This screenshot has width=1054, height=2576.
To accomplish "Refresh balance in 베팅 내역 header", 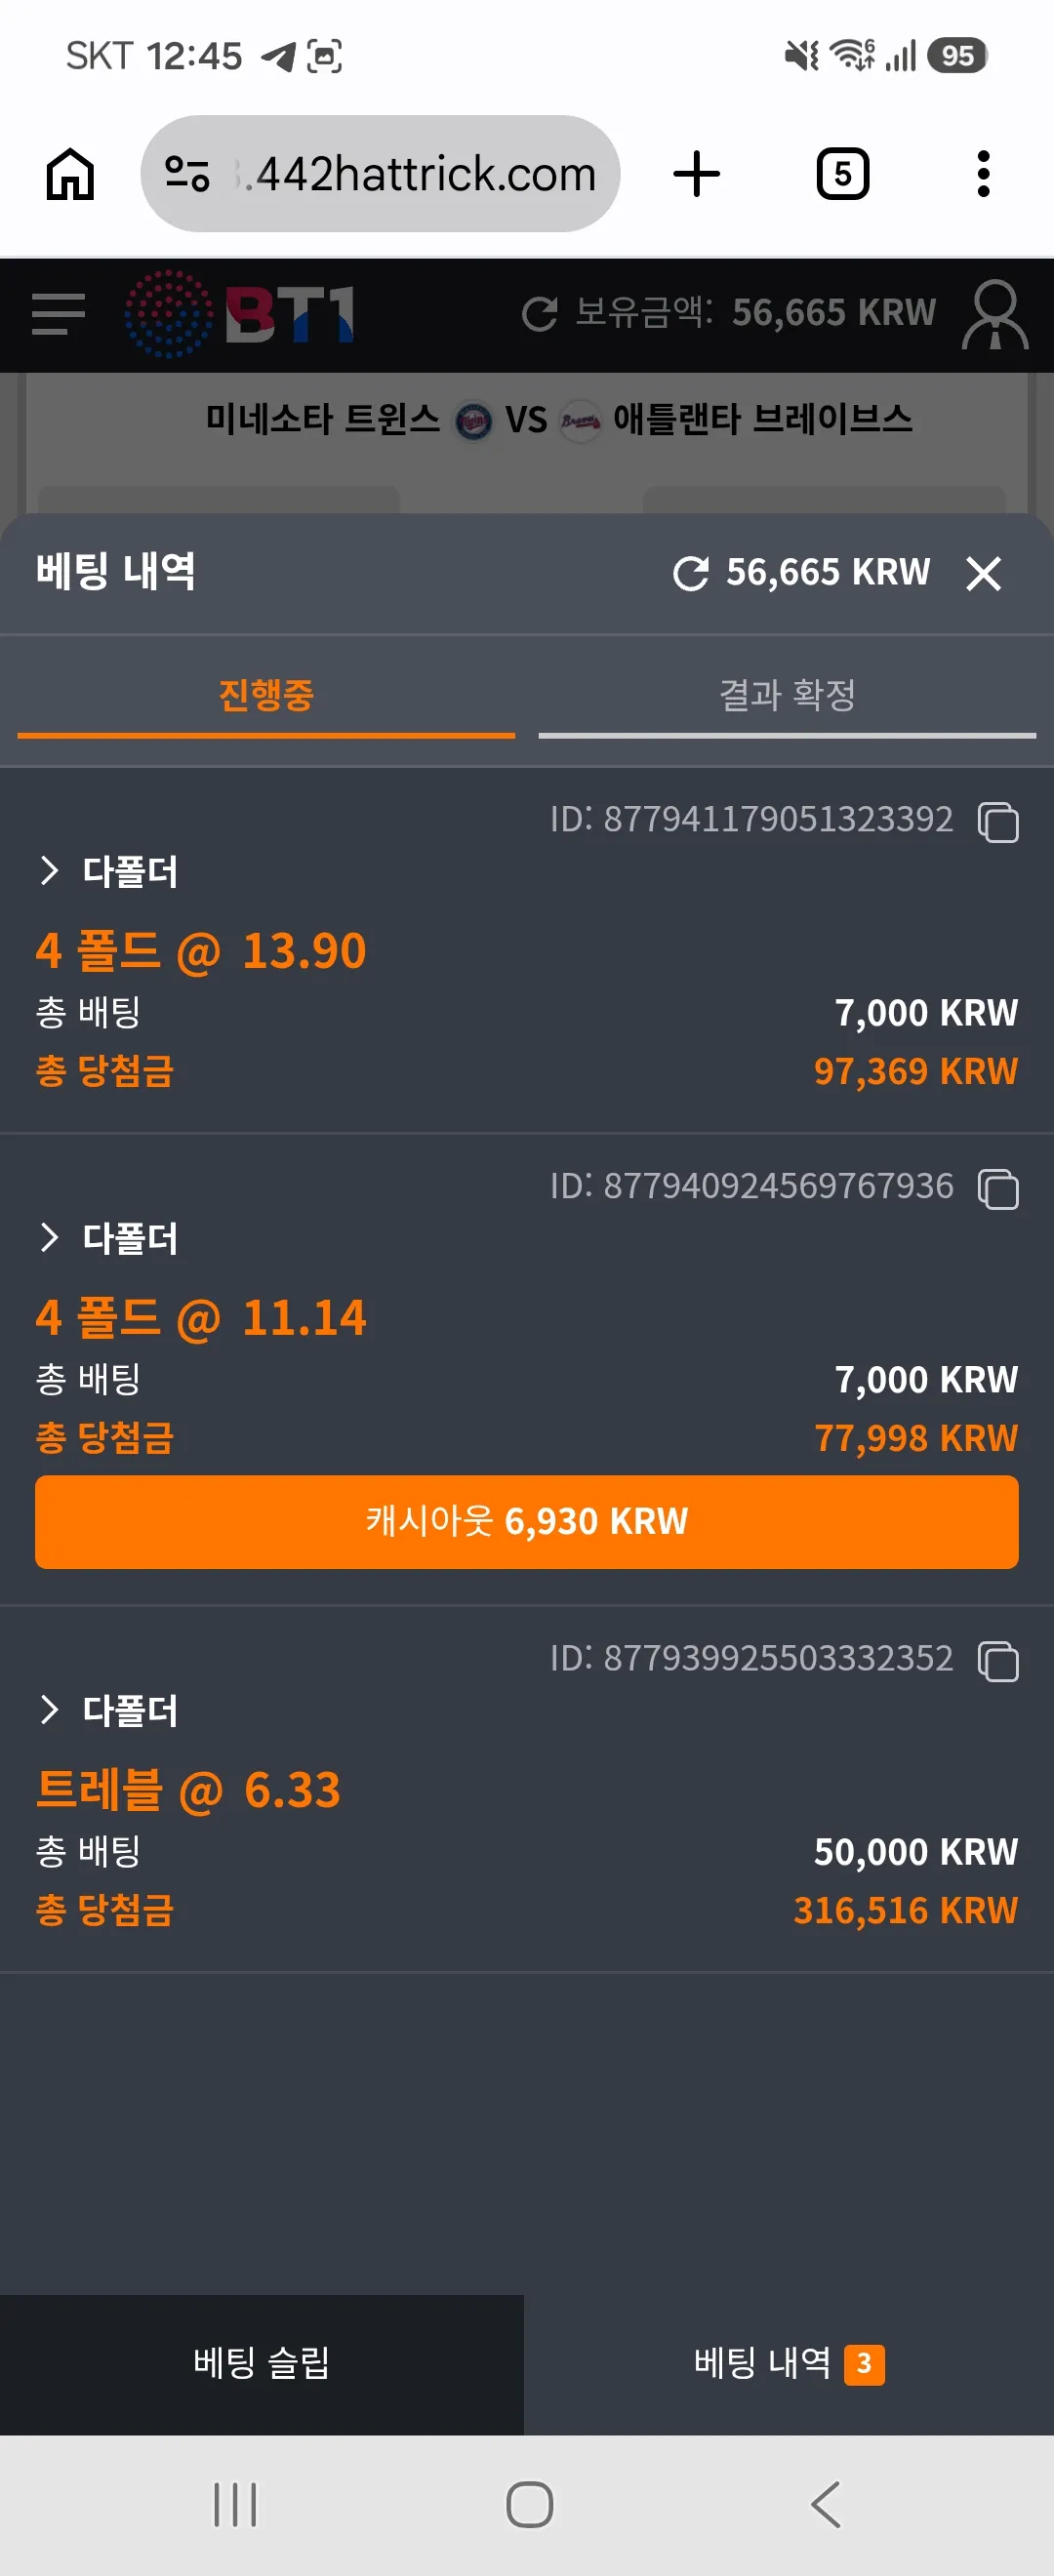I will [691, 573].
